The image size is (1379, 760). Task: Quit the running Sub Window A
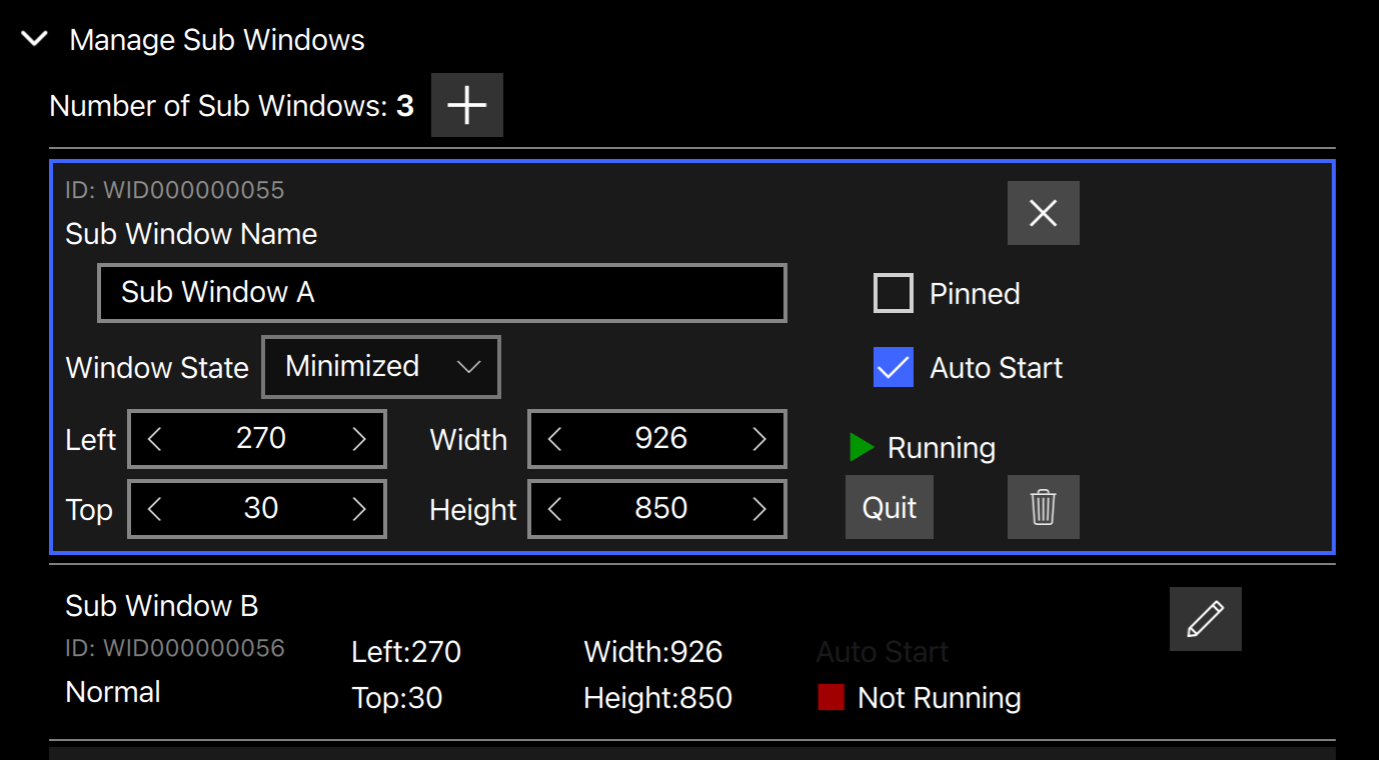click(x=889, y=507)
